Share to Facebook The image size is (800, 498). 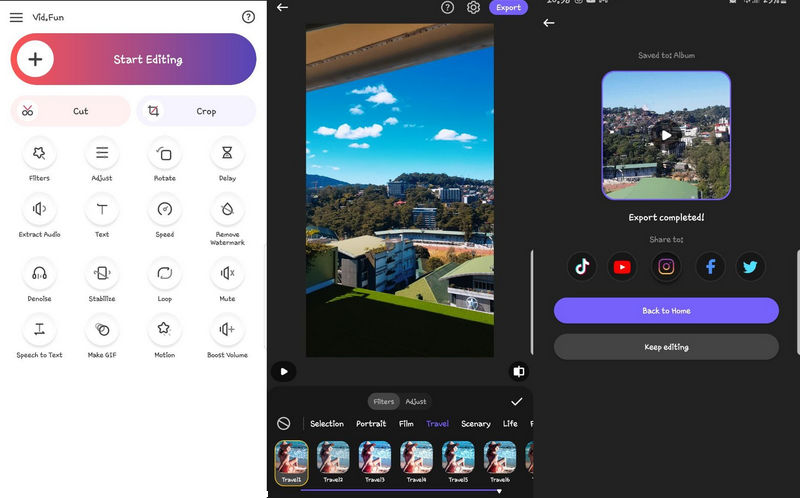click(710, 266)
